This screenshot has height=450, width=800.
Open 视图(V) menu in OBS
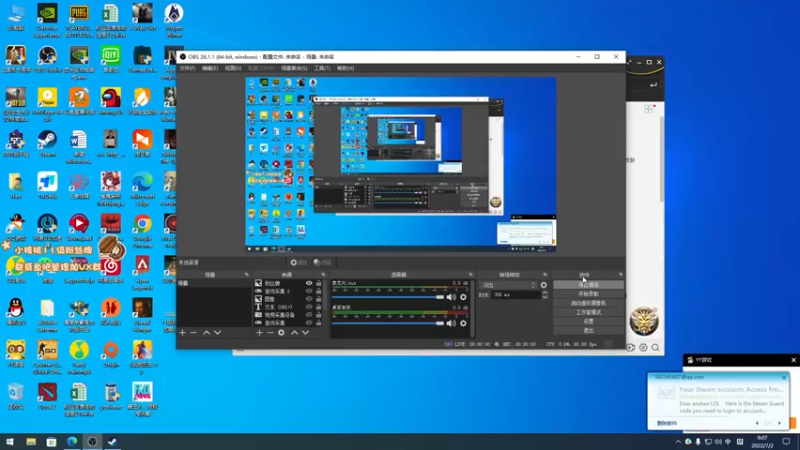coord(233,68)
